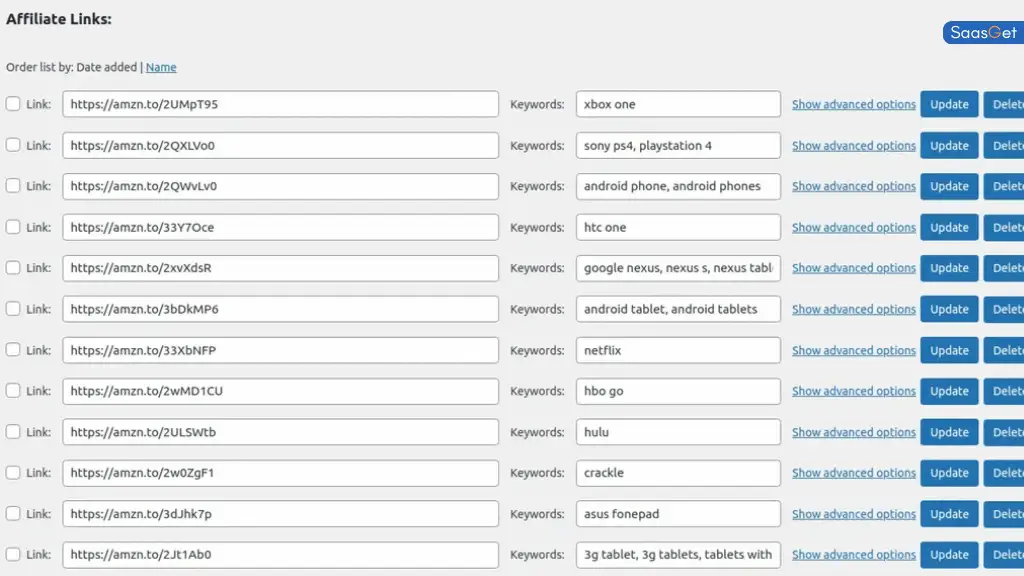Click Update on the 3g tablet row
This screenshot has width=1024, height=576.
[949, 554]
